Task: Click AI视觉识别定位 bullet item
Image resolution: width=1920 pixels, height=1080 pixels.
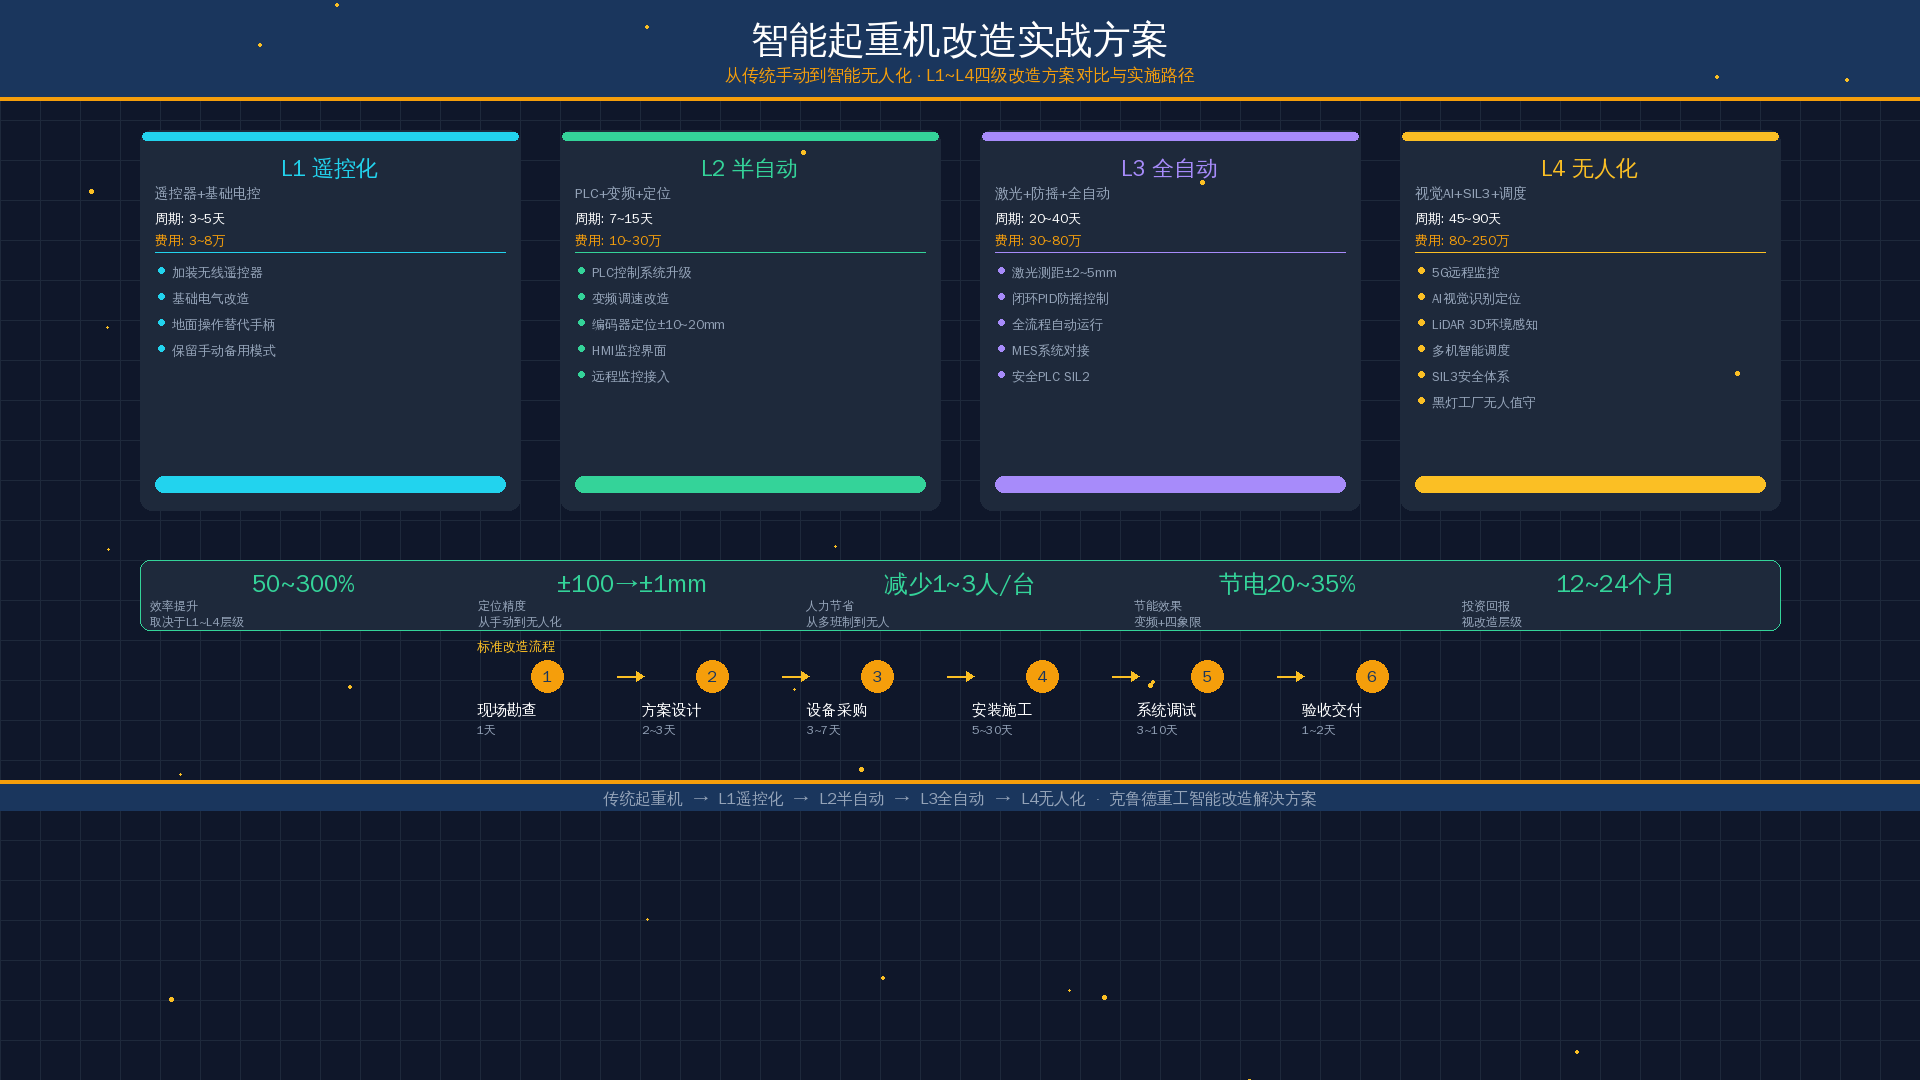Action: 1476,299
